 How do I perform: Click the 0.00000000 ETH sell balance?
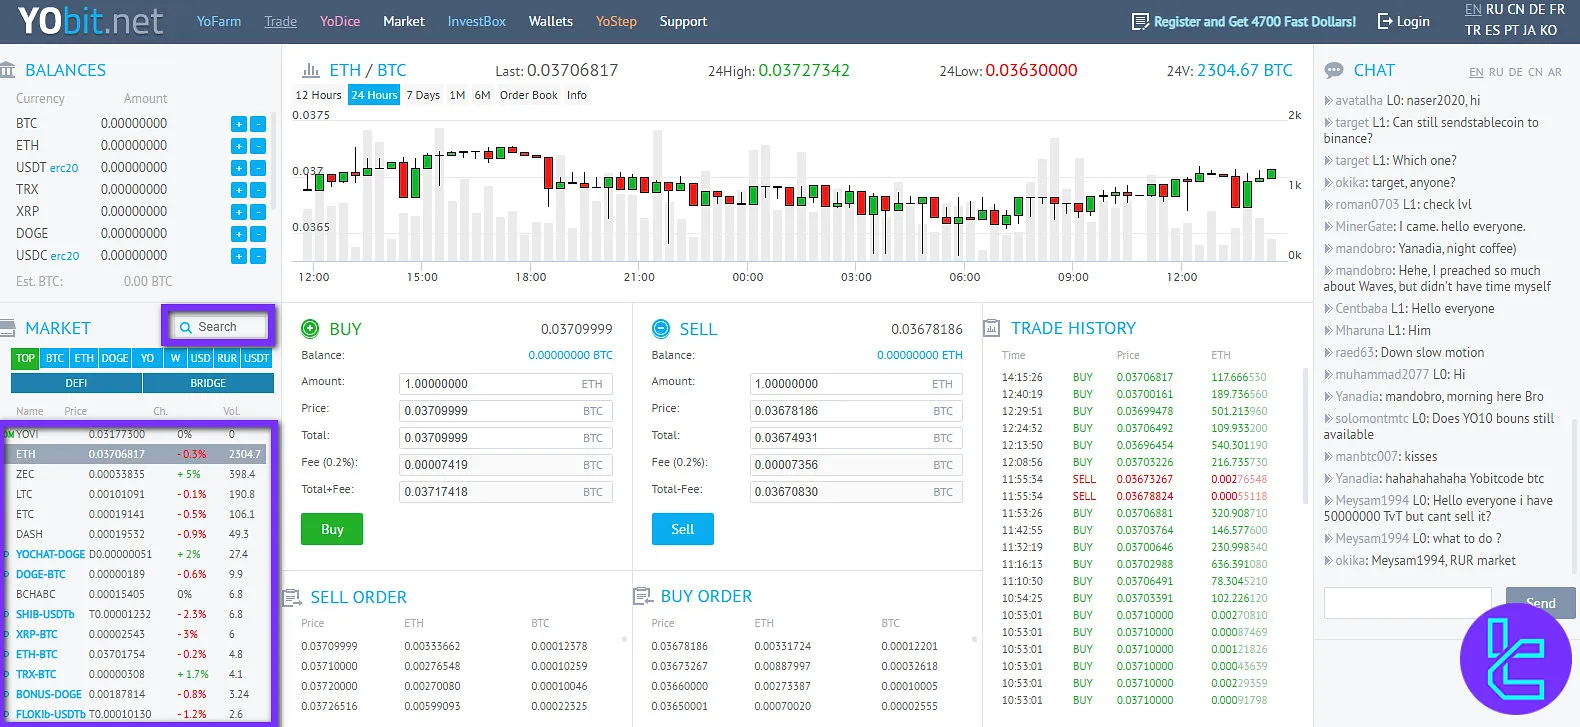pyautogui.click(x=920, y=355)
